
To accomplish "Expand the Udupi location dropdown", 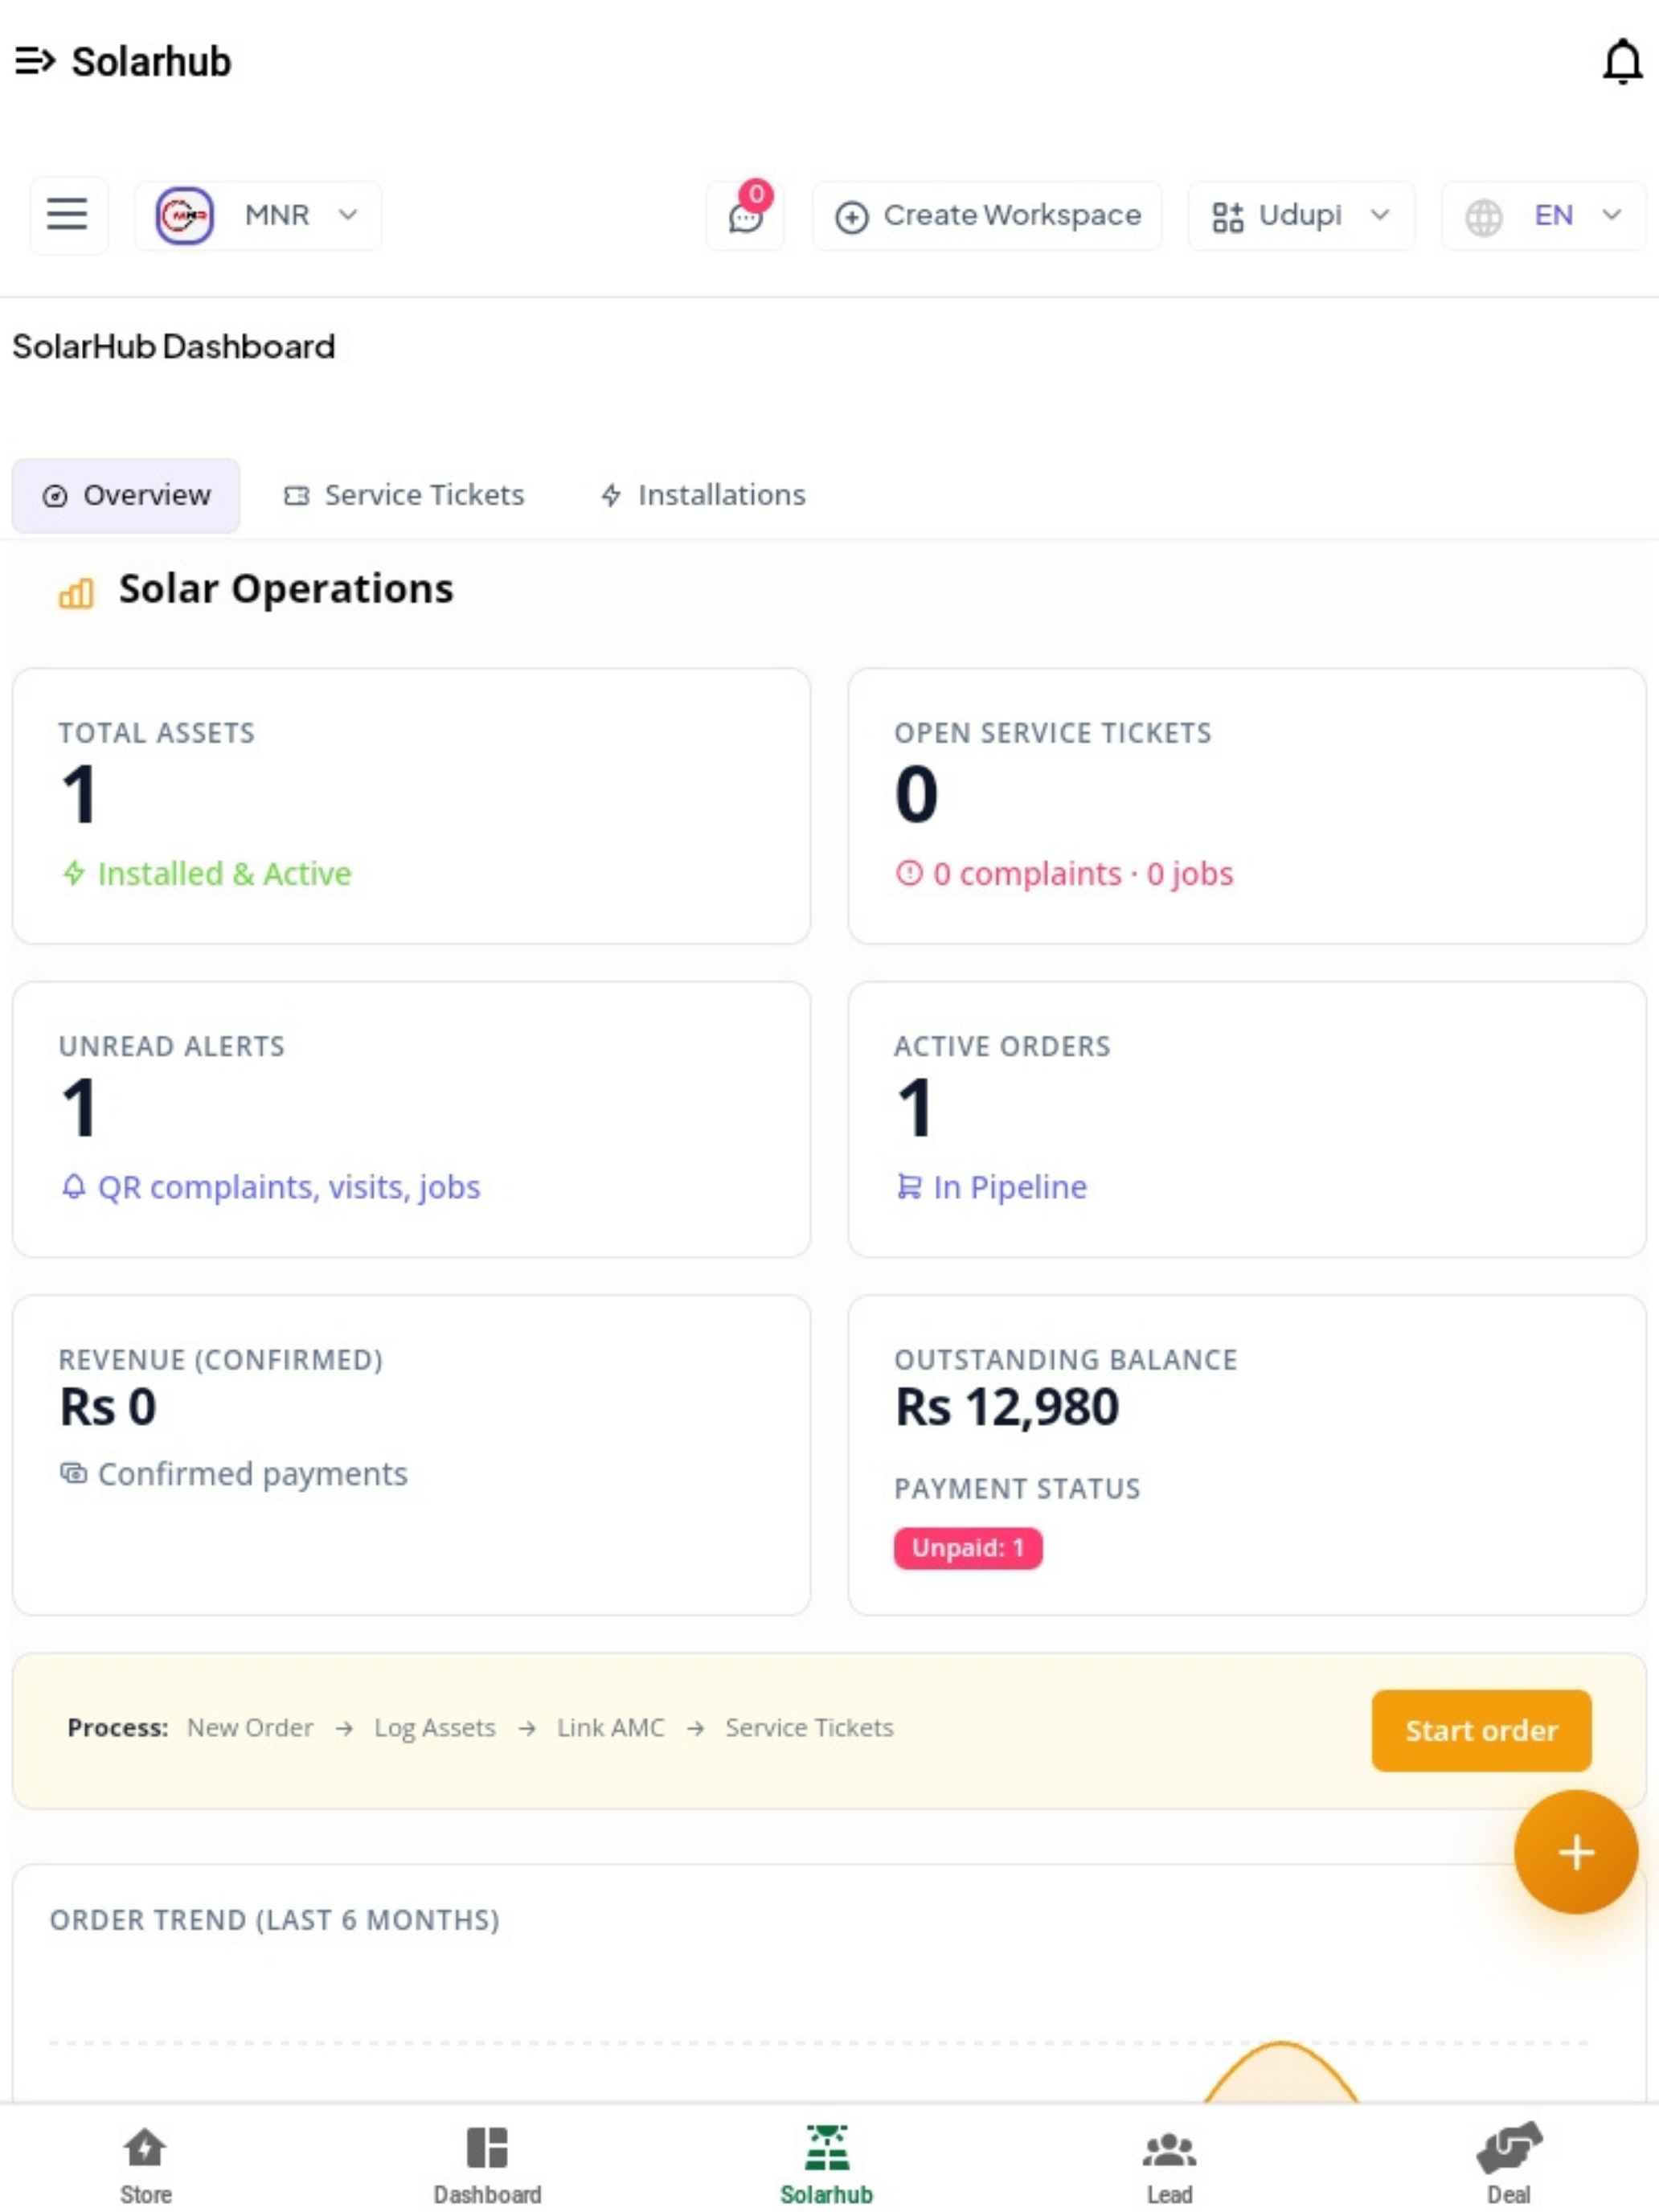I will pyautogui.click(x=1300, y=215).
